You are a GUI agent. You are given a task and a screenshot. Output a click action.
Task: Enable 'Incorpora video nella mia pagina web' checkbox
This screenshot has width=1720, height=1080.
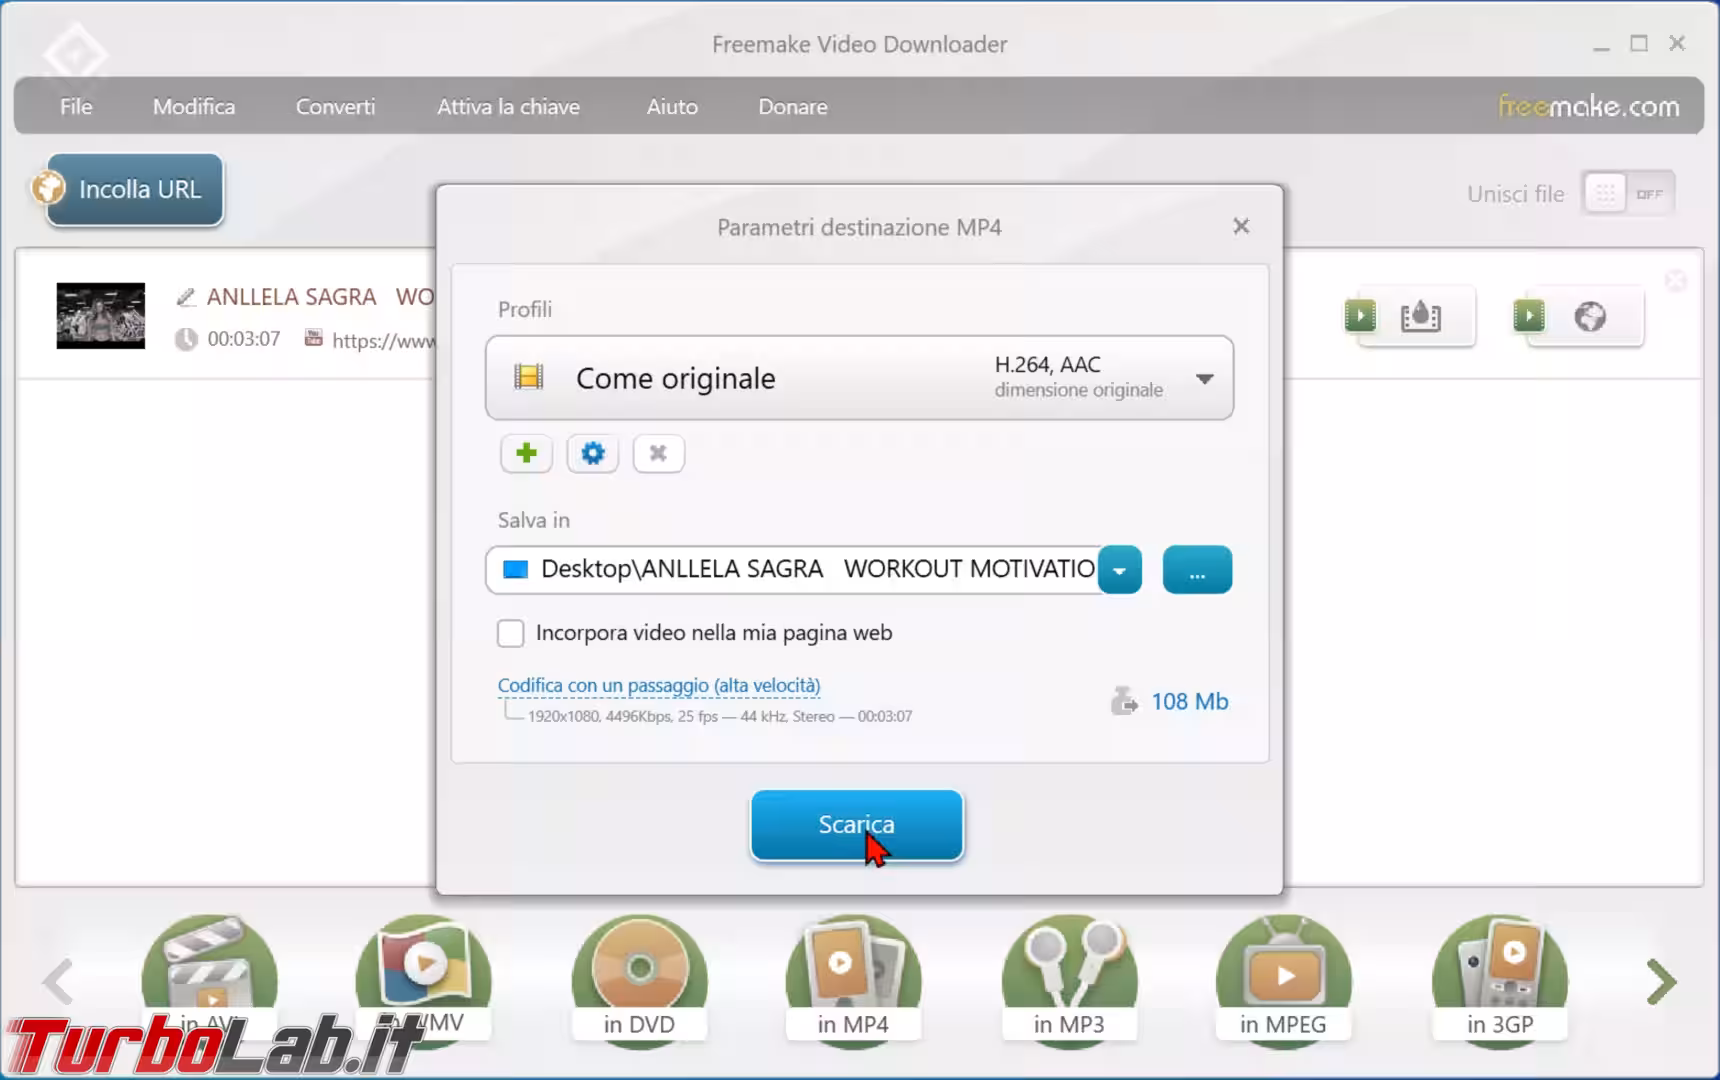pos(511,633)
